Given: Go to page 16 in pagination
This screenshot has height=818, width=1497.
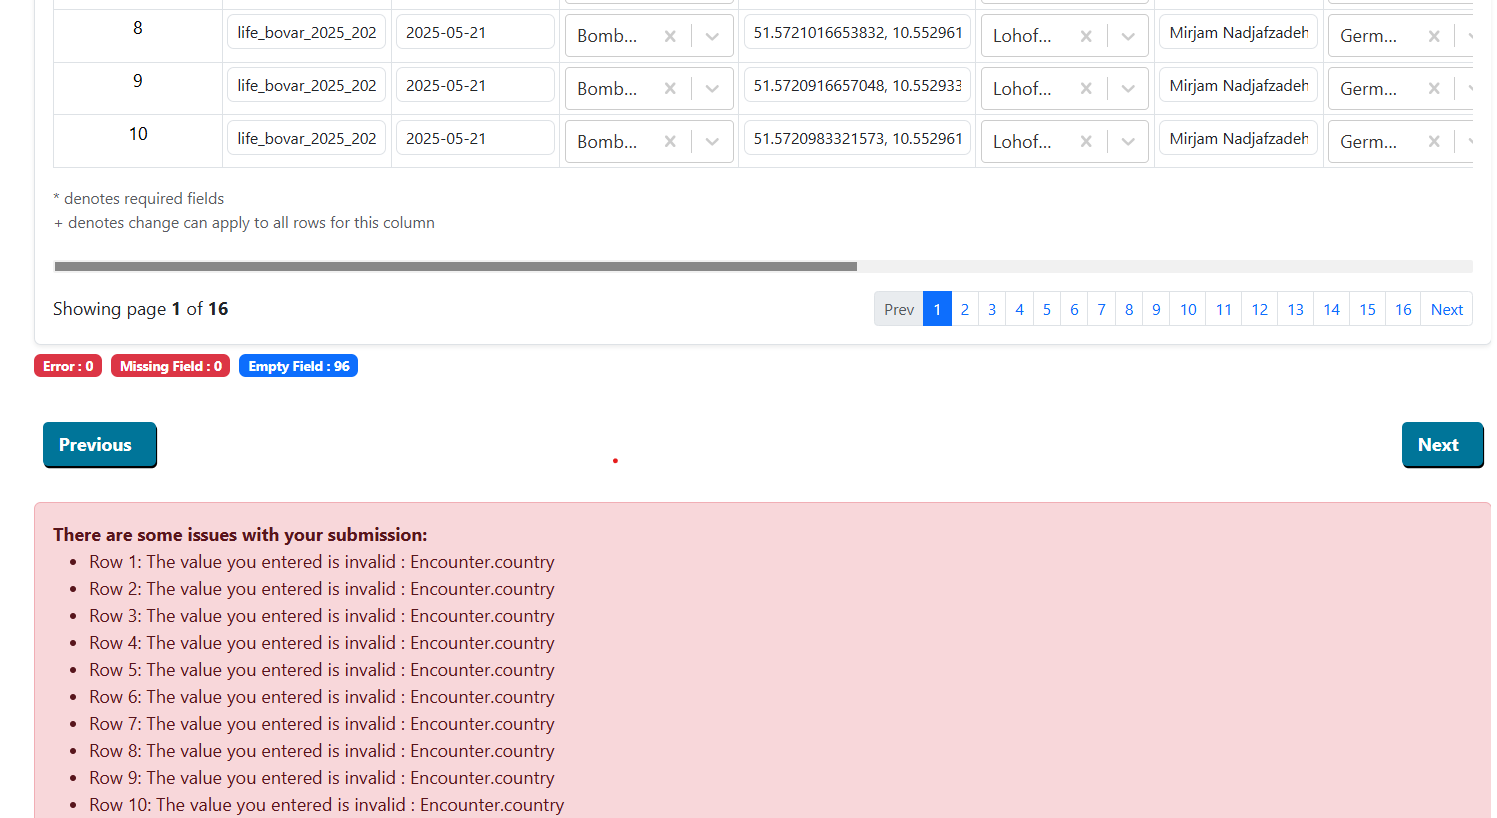Looking at the screenshot, I should (1402, 309).
